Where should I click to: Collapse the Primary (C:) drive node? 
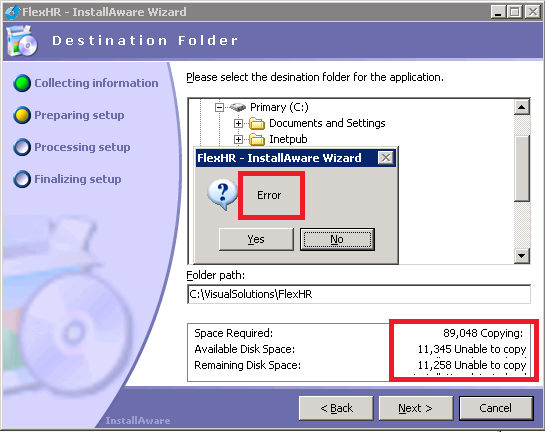[219, 107]
